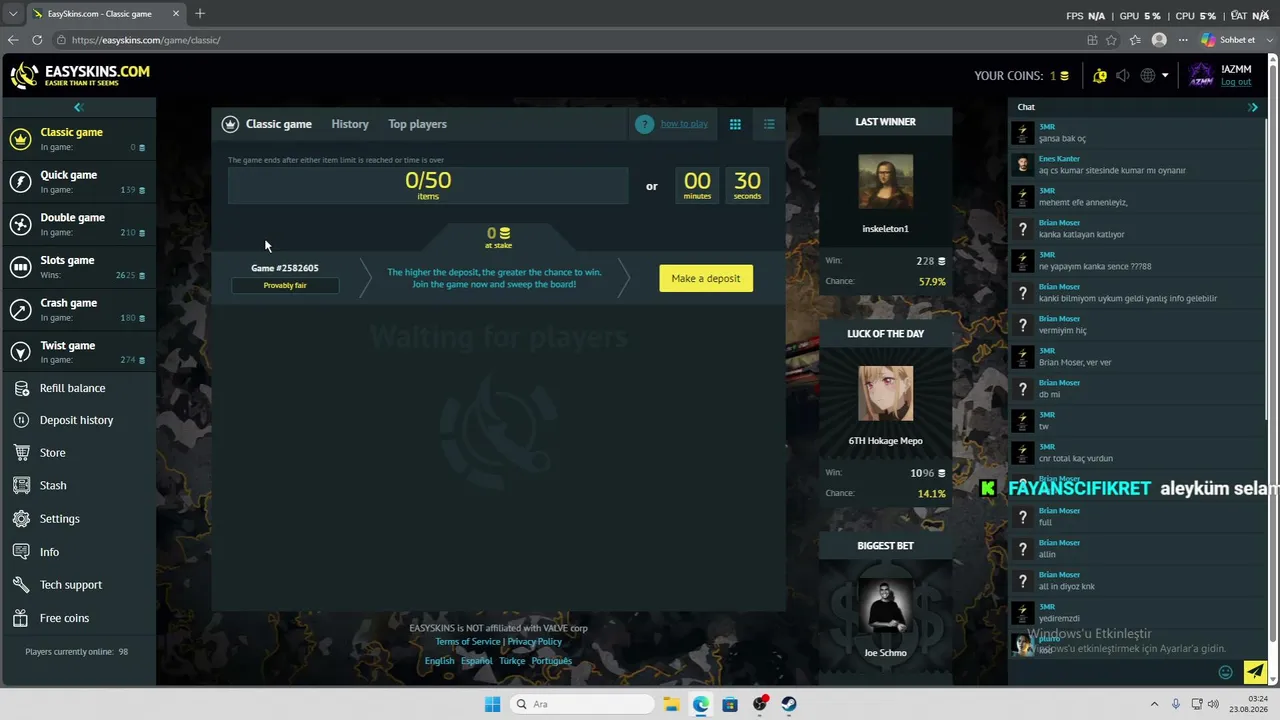Open the Stash icon
This screenshot has height=720, width=1280.
[x=21, y=486]
